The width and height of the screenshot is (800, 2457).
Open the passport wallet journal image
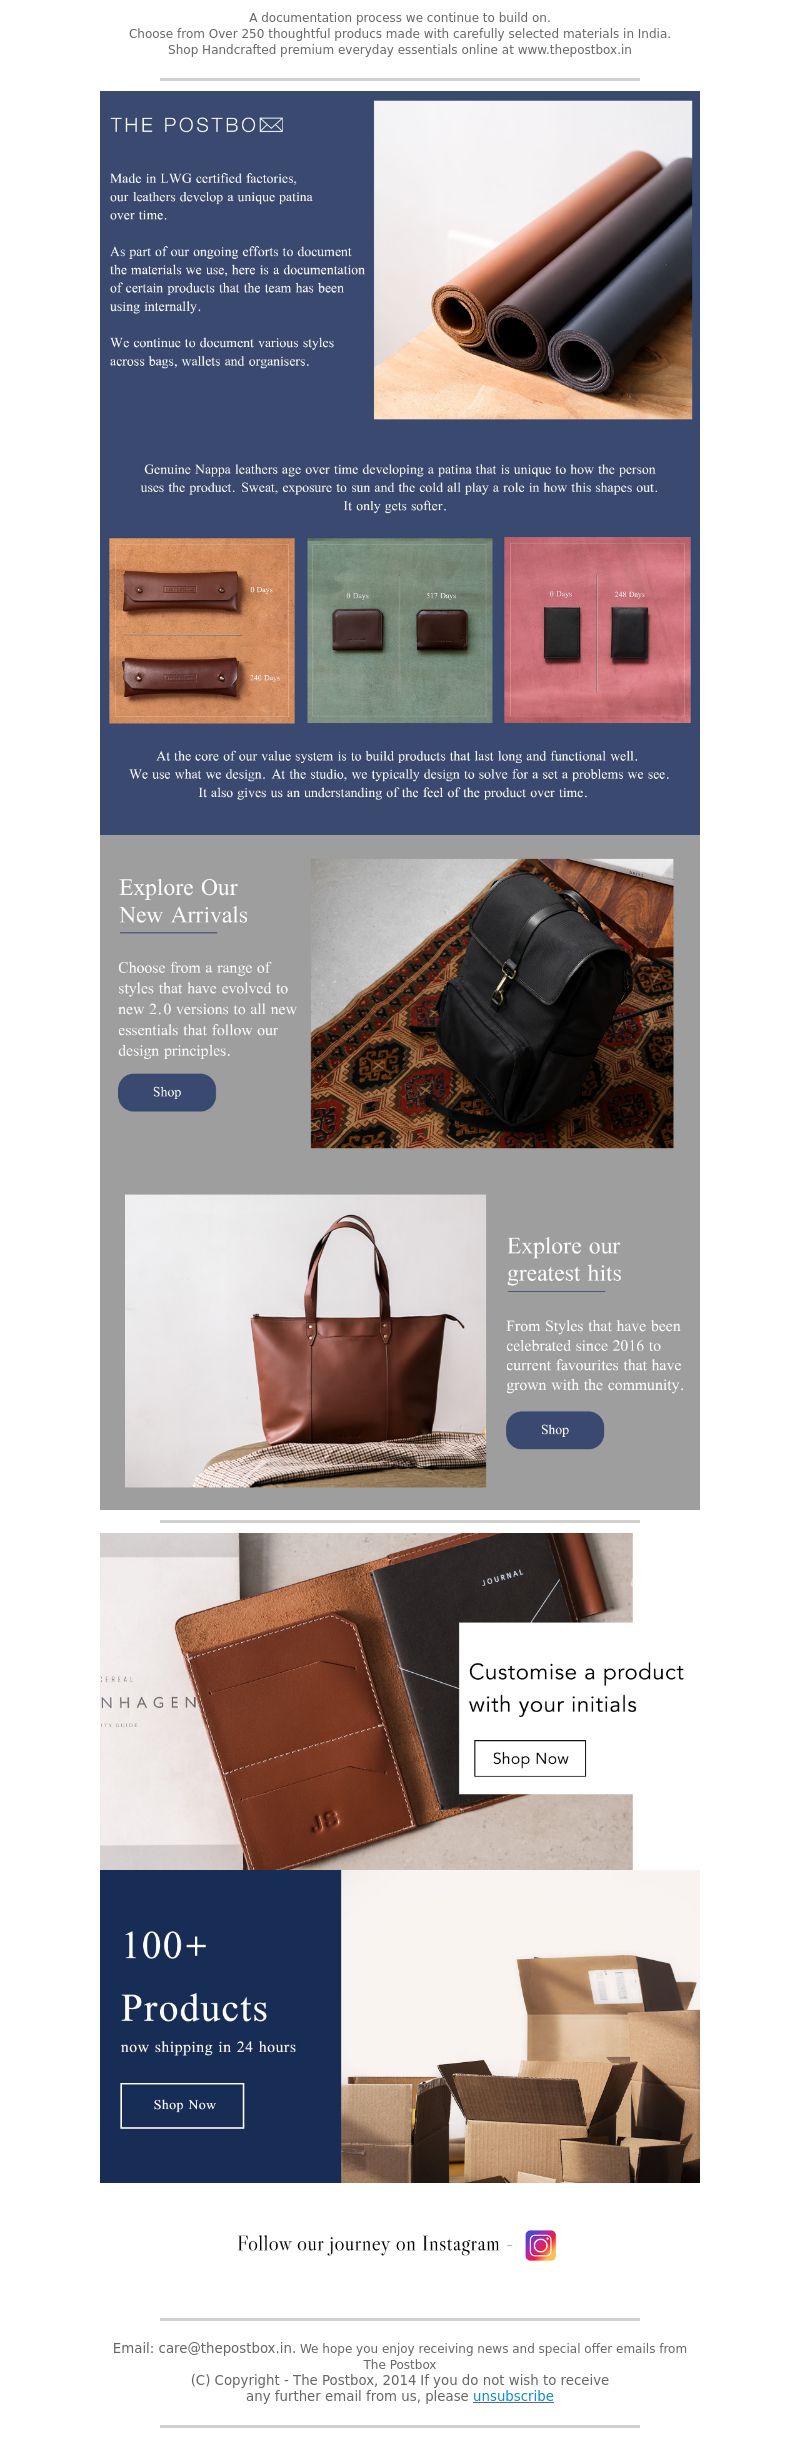[x=366, y=1701]
